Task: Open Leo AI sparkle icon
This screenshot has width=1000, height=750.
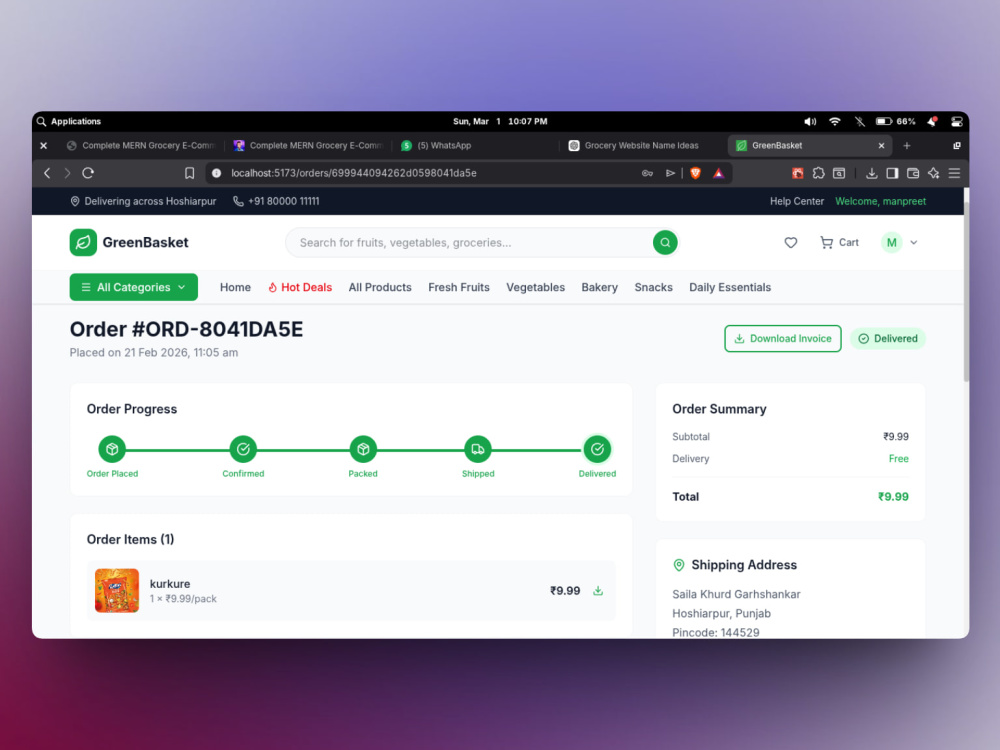Action: coord(934,173)
